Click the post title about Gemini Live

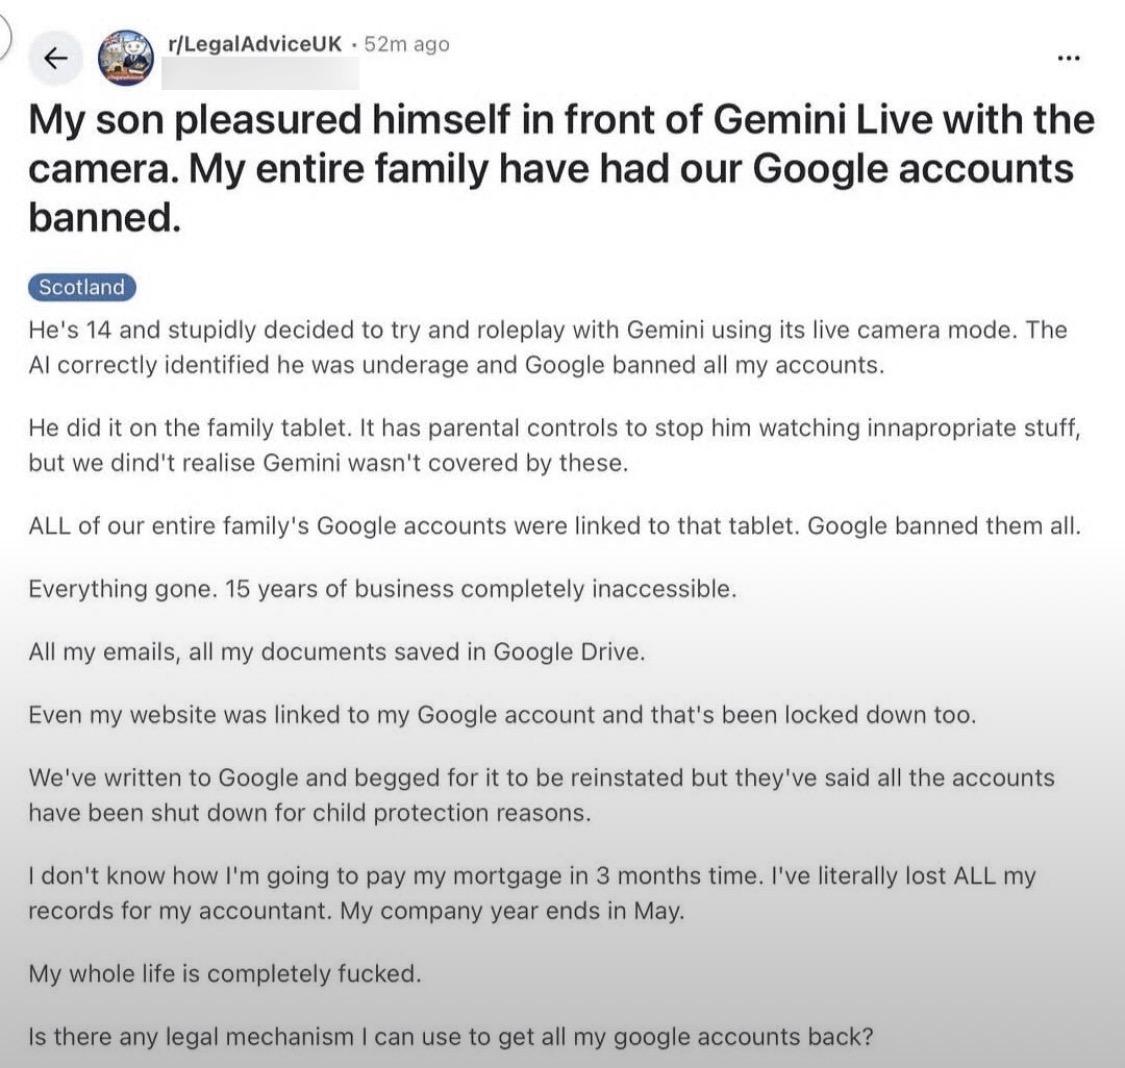[x=560, y=168]
